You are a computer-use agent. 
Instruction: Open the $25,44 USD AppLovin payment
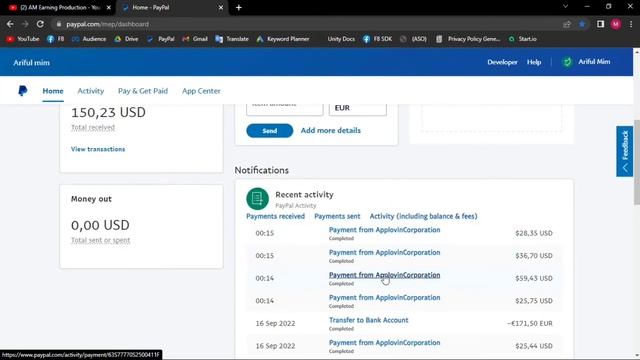coord(384,342)
